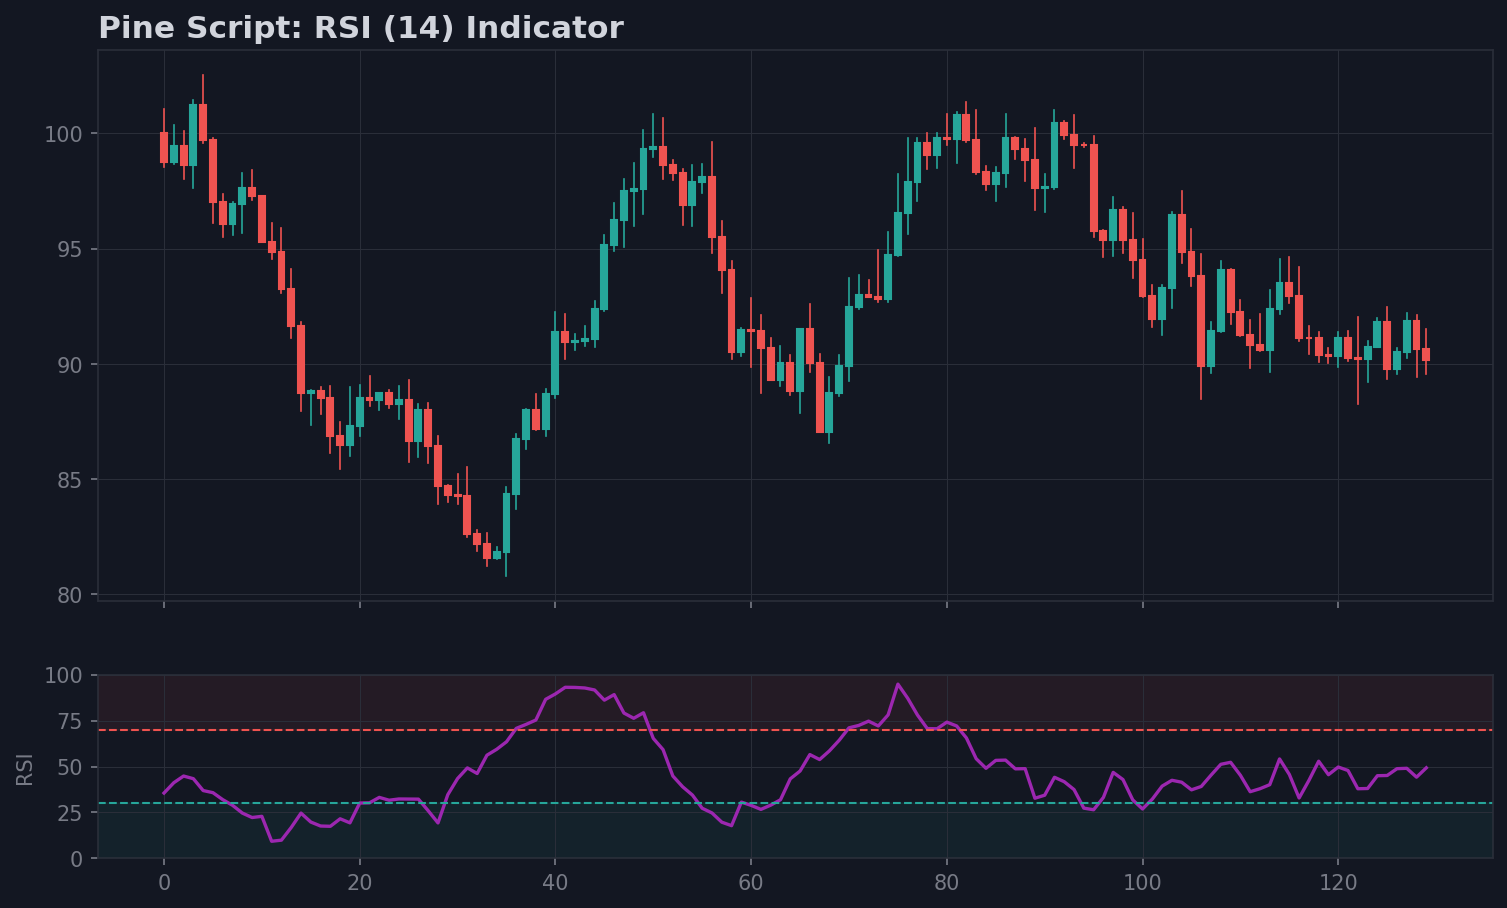The image size is (1507, 908).
Task: Click the RSI axis label 0
Action: tap(77, 859)
